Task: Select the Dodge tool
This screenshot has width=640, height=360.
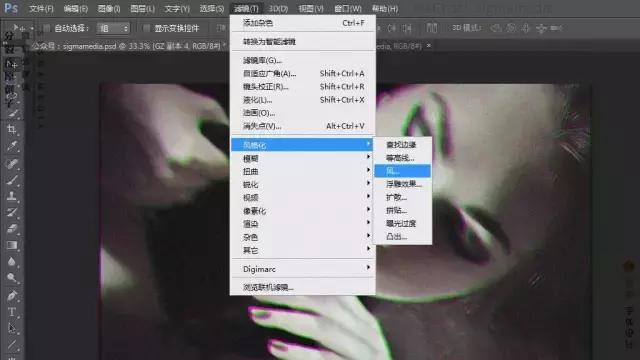Action: click(12, 278)
